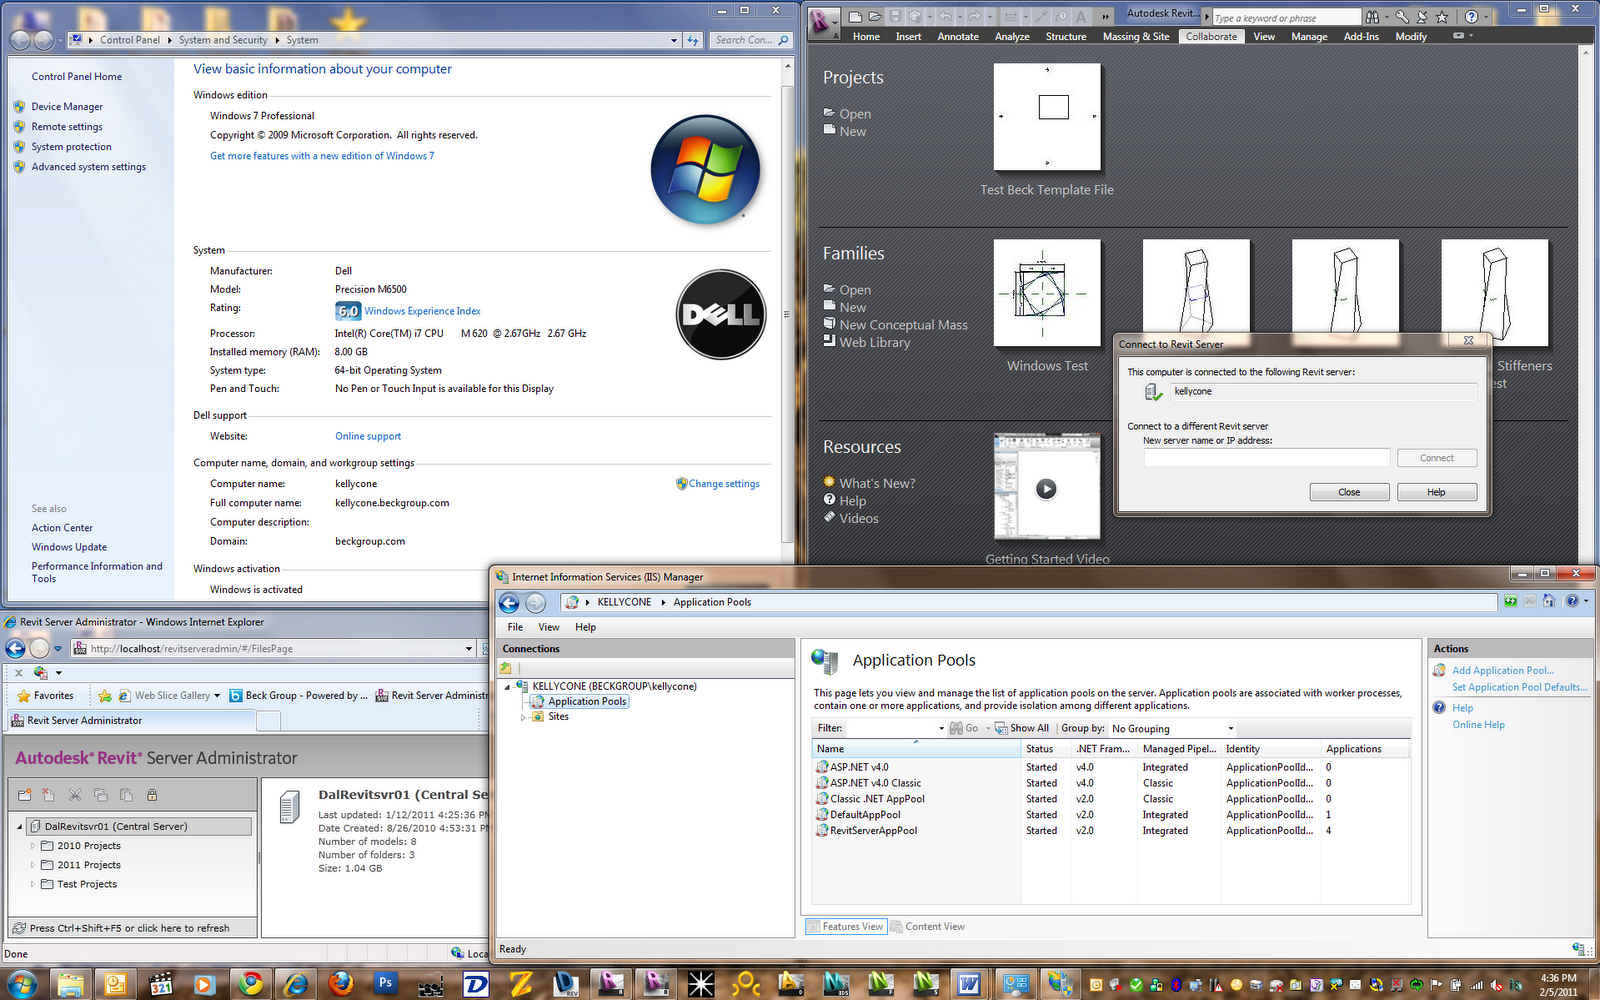1600x1000 pixels.
Task: Open Google Chrome from the taskbar
Action: coord(250,984)
